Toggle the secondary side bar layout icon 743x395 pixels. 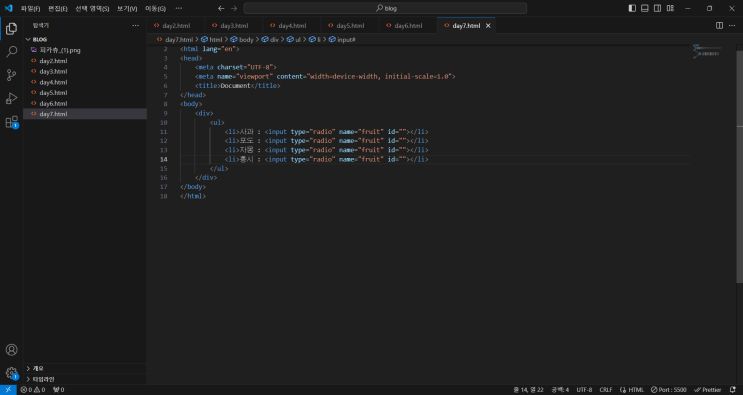(x=658, y=9)
